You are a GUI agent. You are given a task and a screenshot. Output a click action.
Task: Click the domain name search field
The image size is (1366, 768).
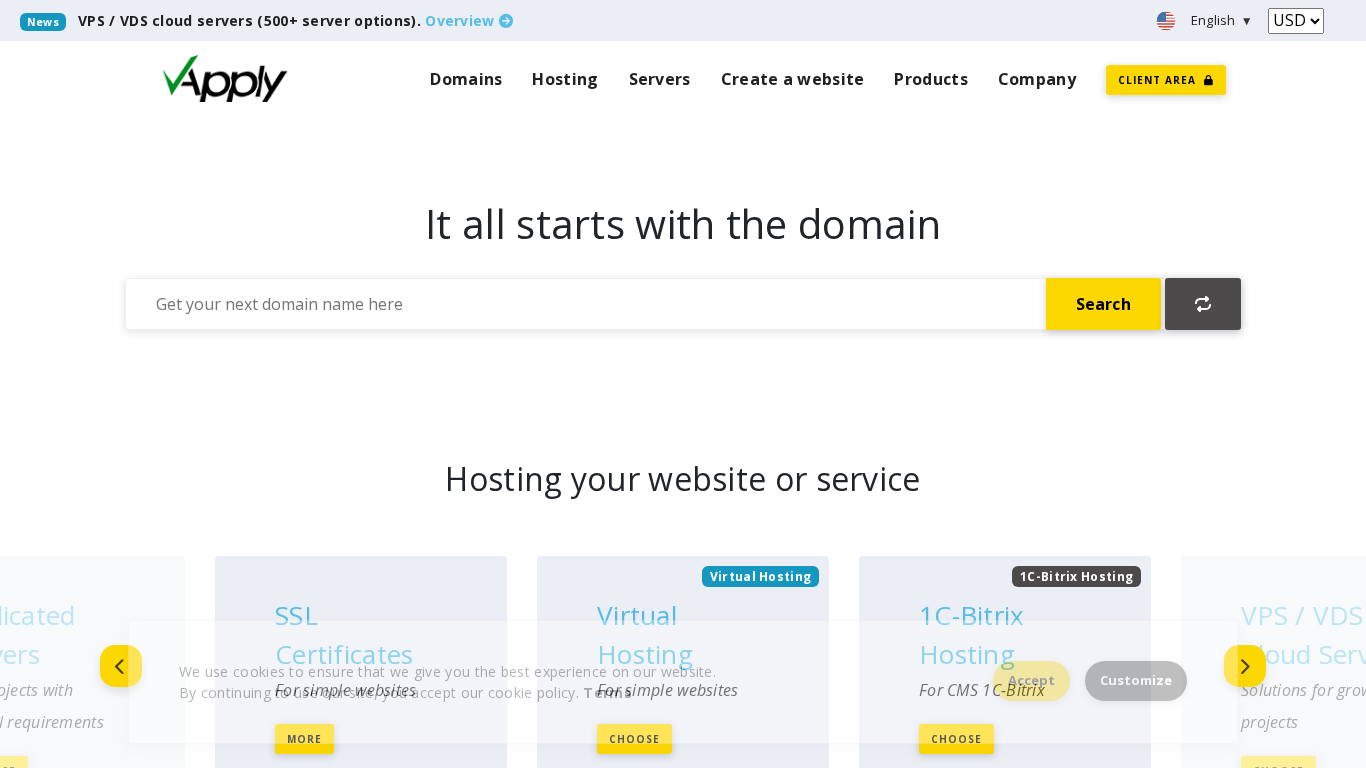[585, 304]
